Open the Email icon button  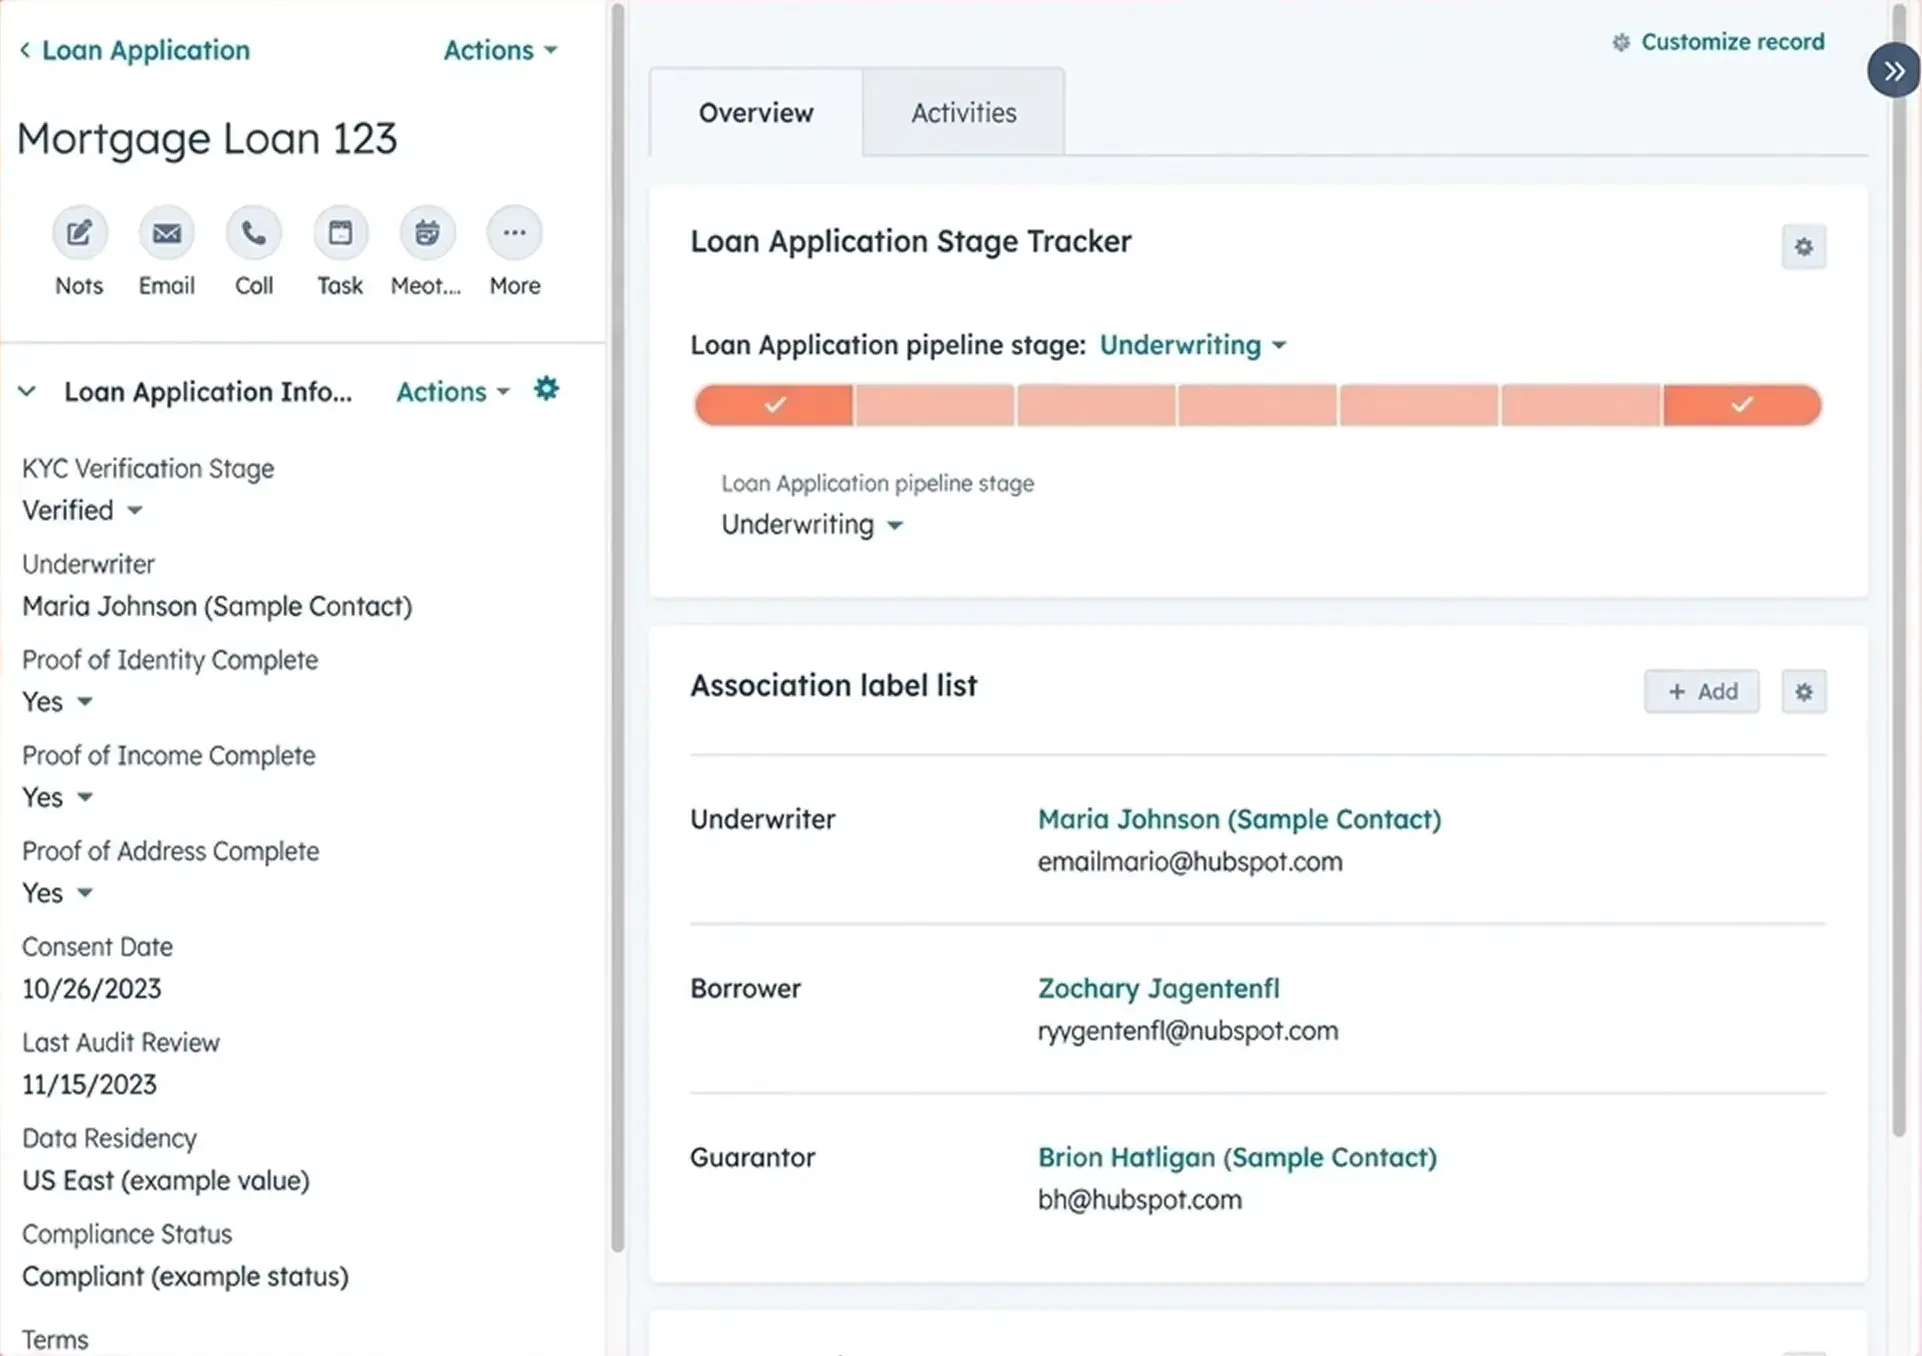[166, 233]
